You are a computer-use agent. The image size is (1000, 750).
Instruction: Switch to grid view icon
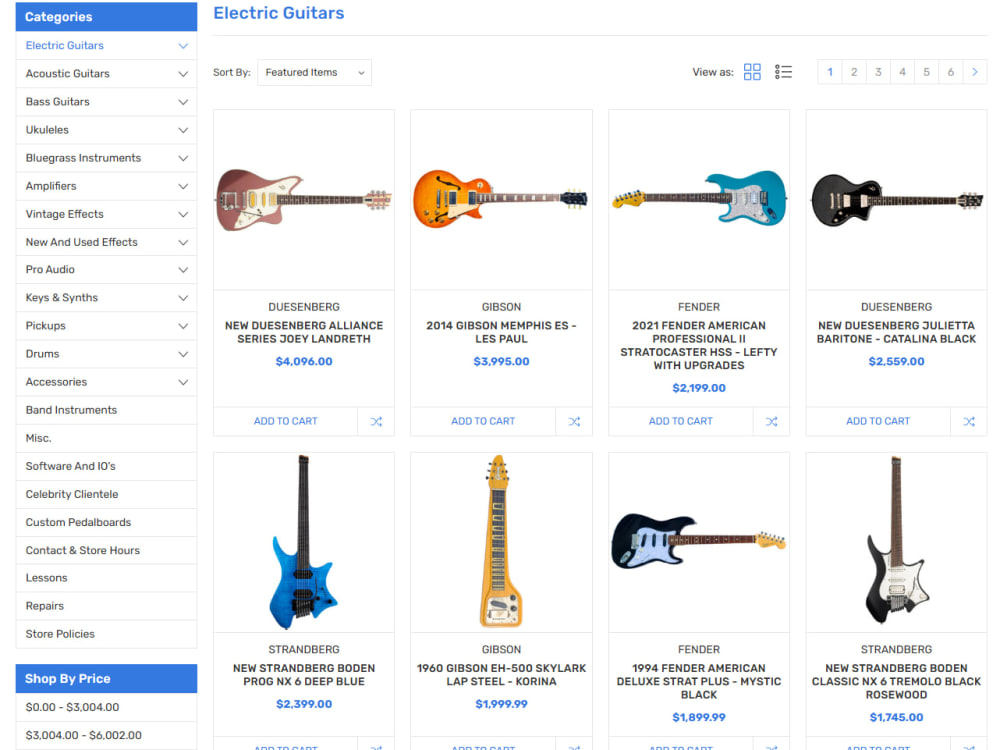click(x=752, y=72)
